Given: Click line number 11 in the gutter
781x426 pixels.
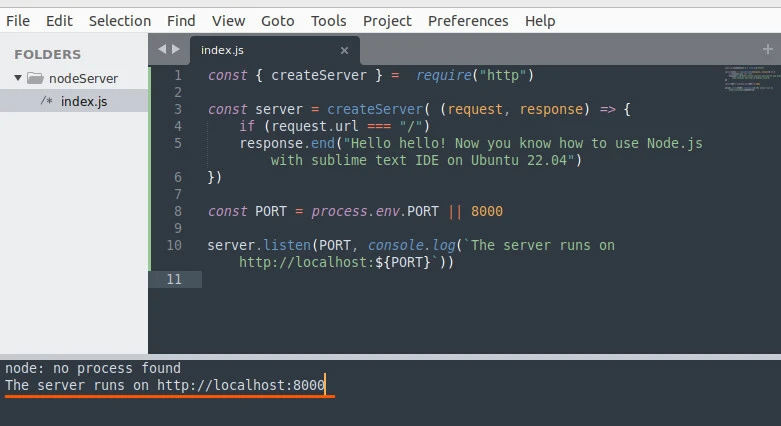Looking at the screenshot, I should pos(173,279).
